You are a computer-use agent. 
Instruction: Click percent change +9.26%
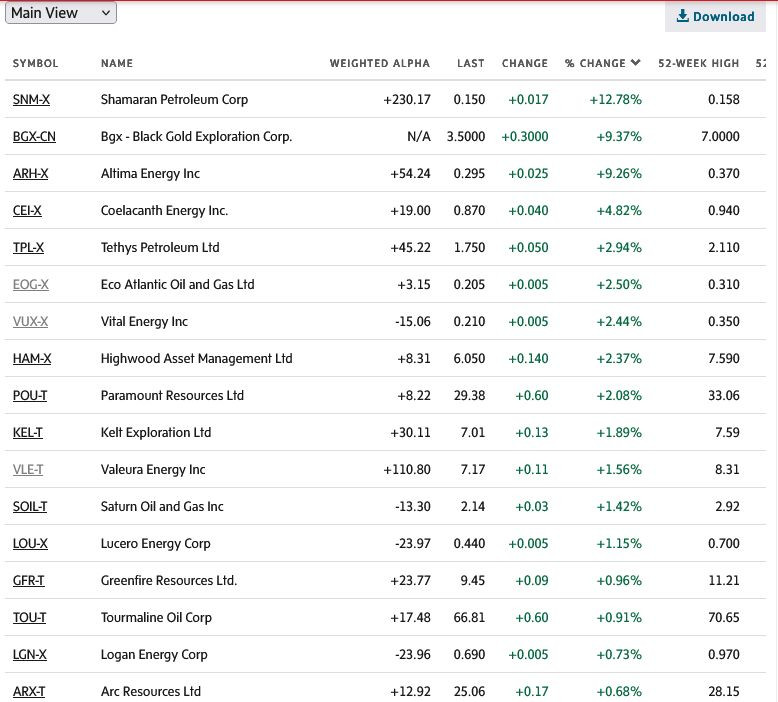click(x=619, y=174)
